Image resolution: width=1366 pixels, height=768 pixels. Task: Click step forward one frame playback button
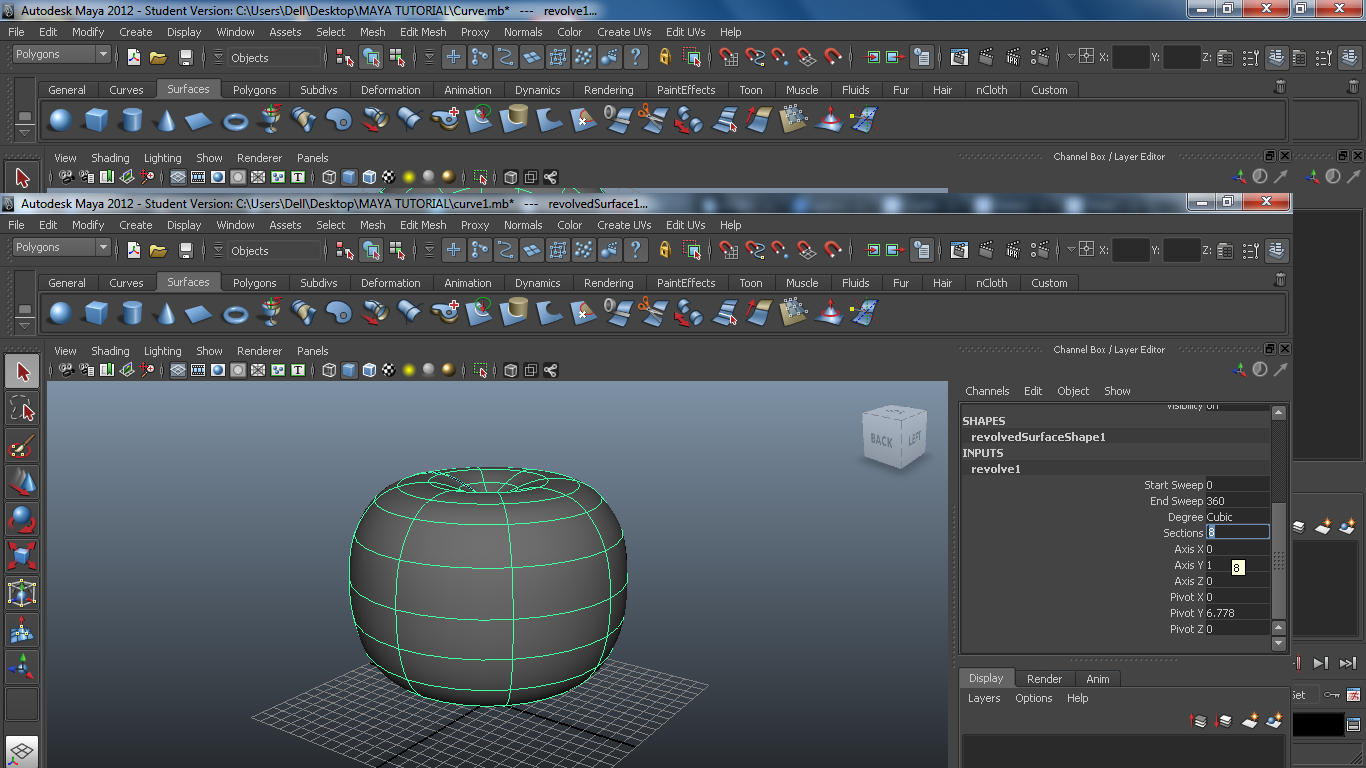(x=1320, y=663)
